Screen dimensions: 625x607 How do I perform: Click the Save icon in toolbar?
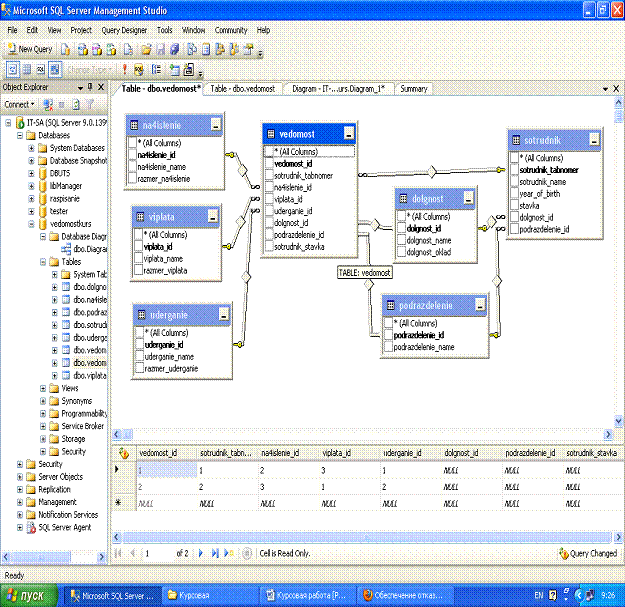tap(160, 48)
